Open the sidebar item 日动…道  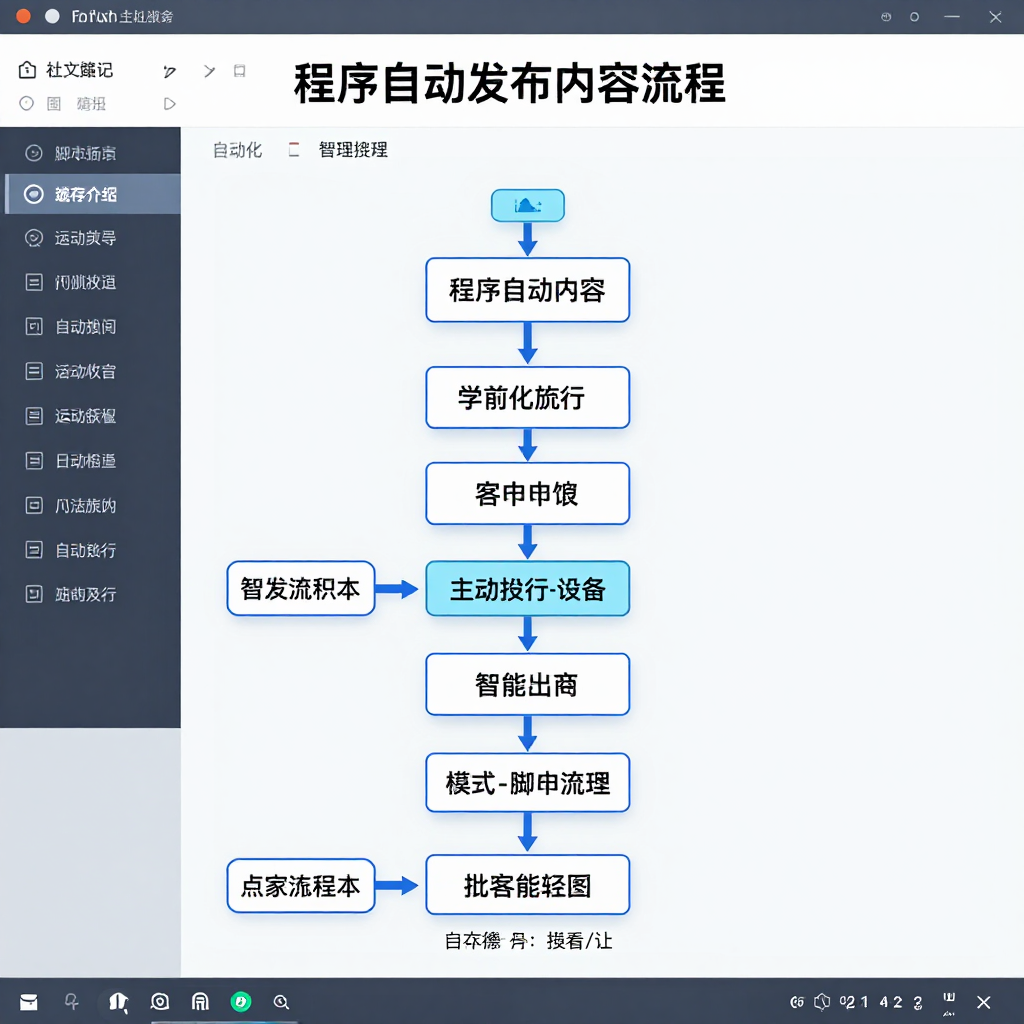(x=92, y=460)
